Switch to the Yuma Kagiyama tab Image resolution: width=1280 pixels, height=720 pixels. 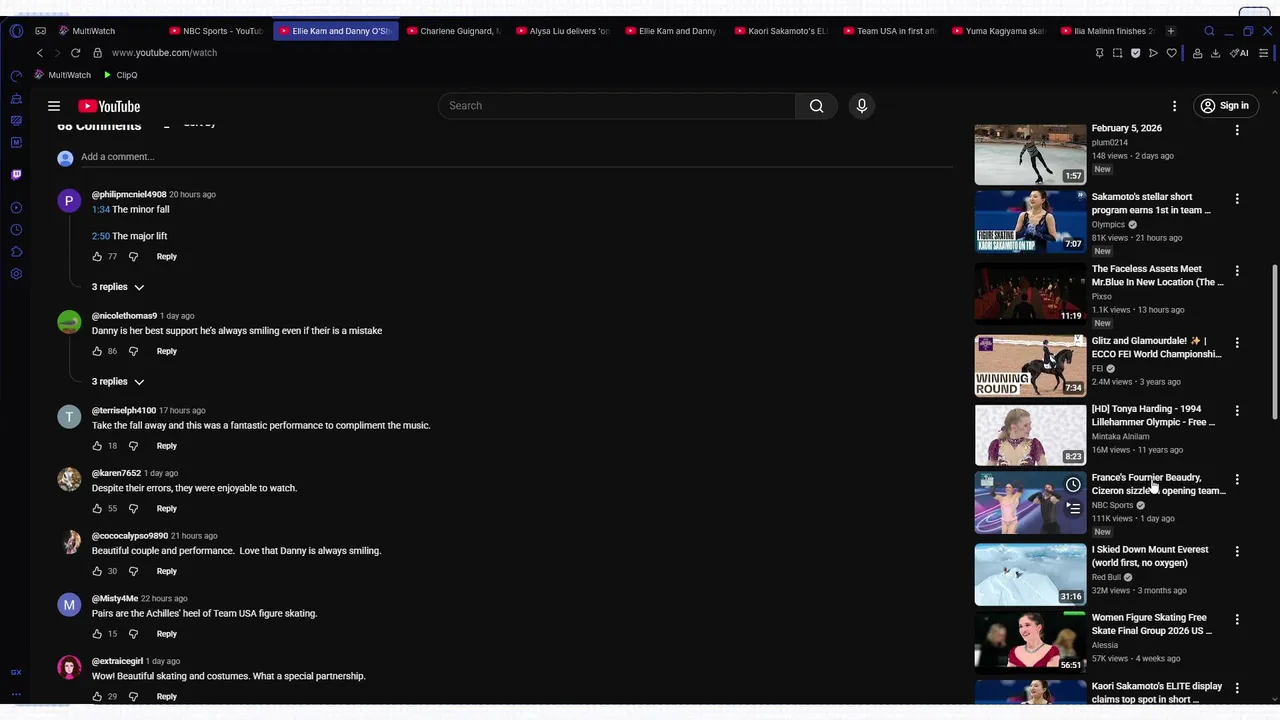pos(999,31)
